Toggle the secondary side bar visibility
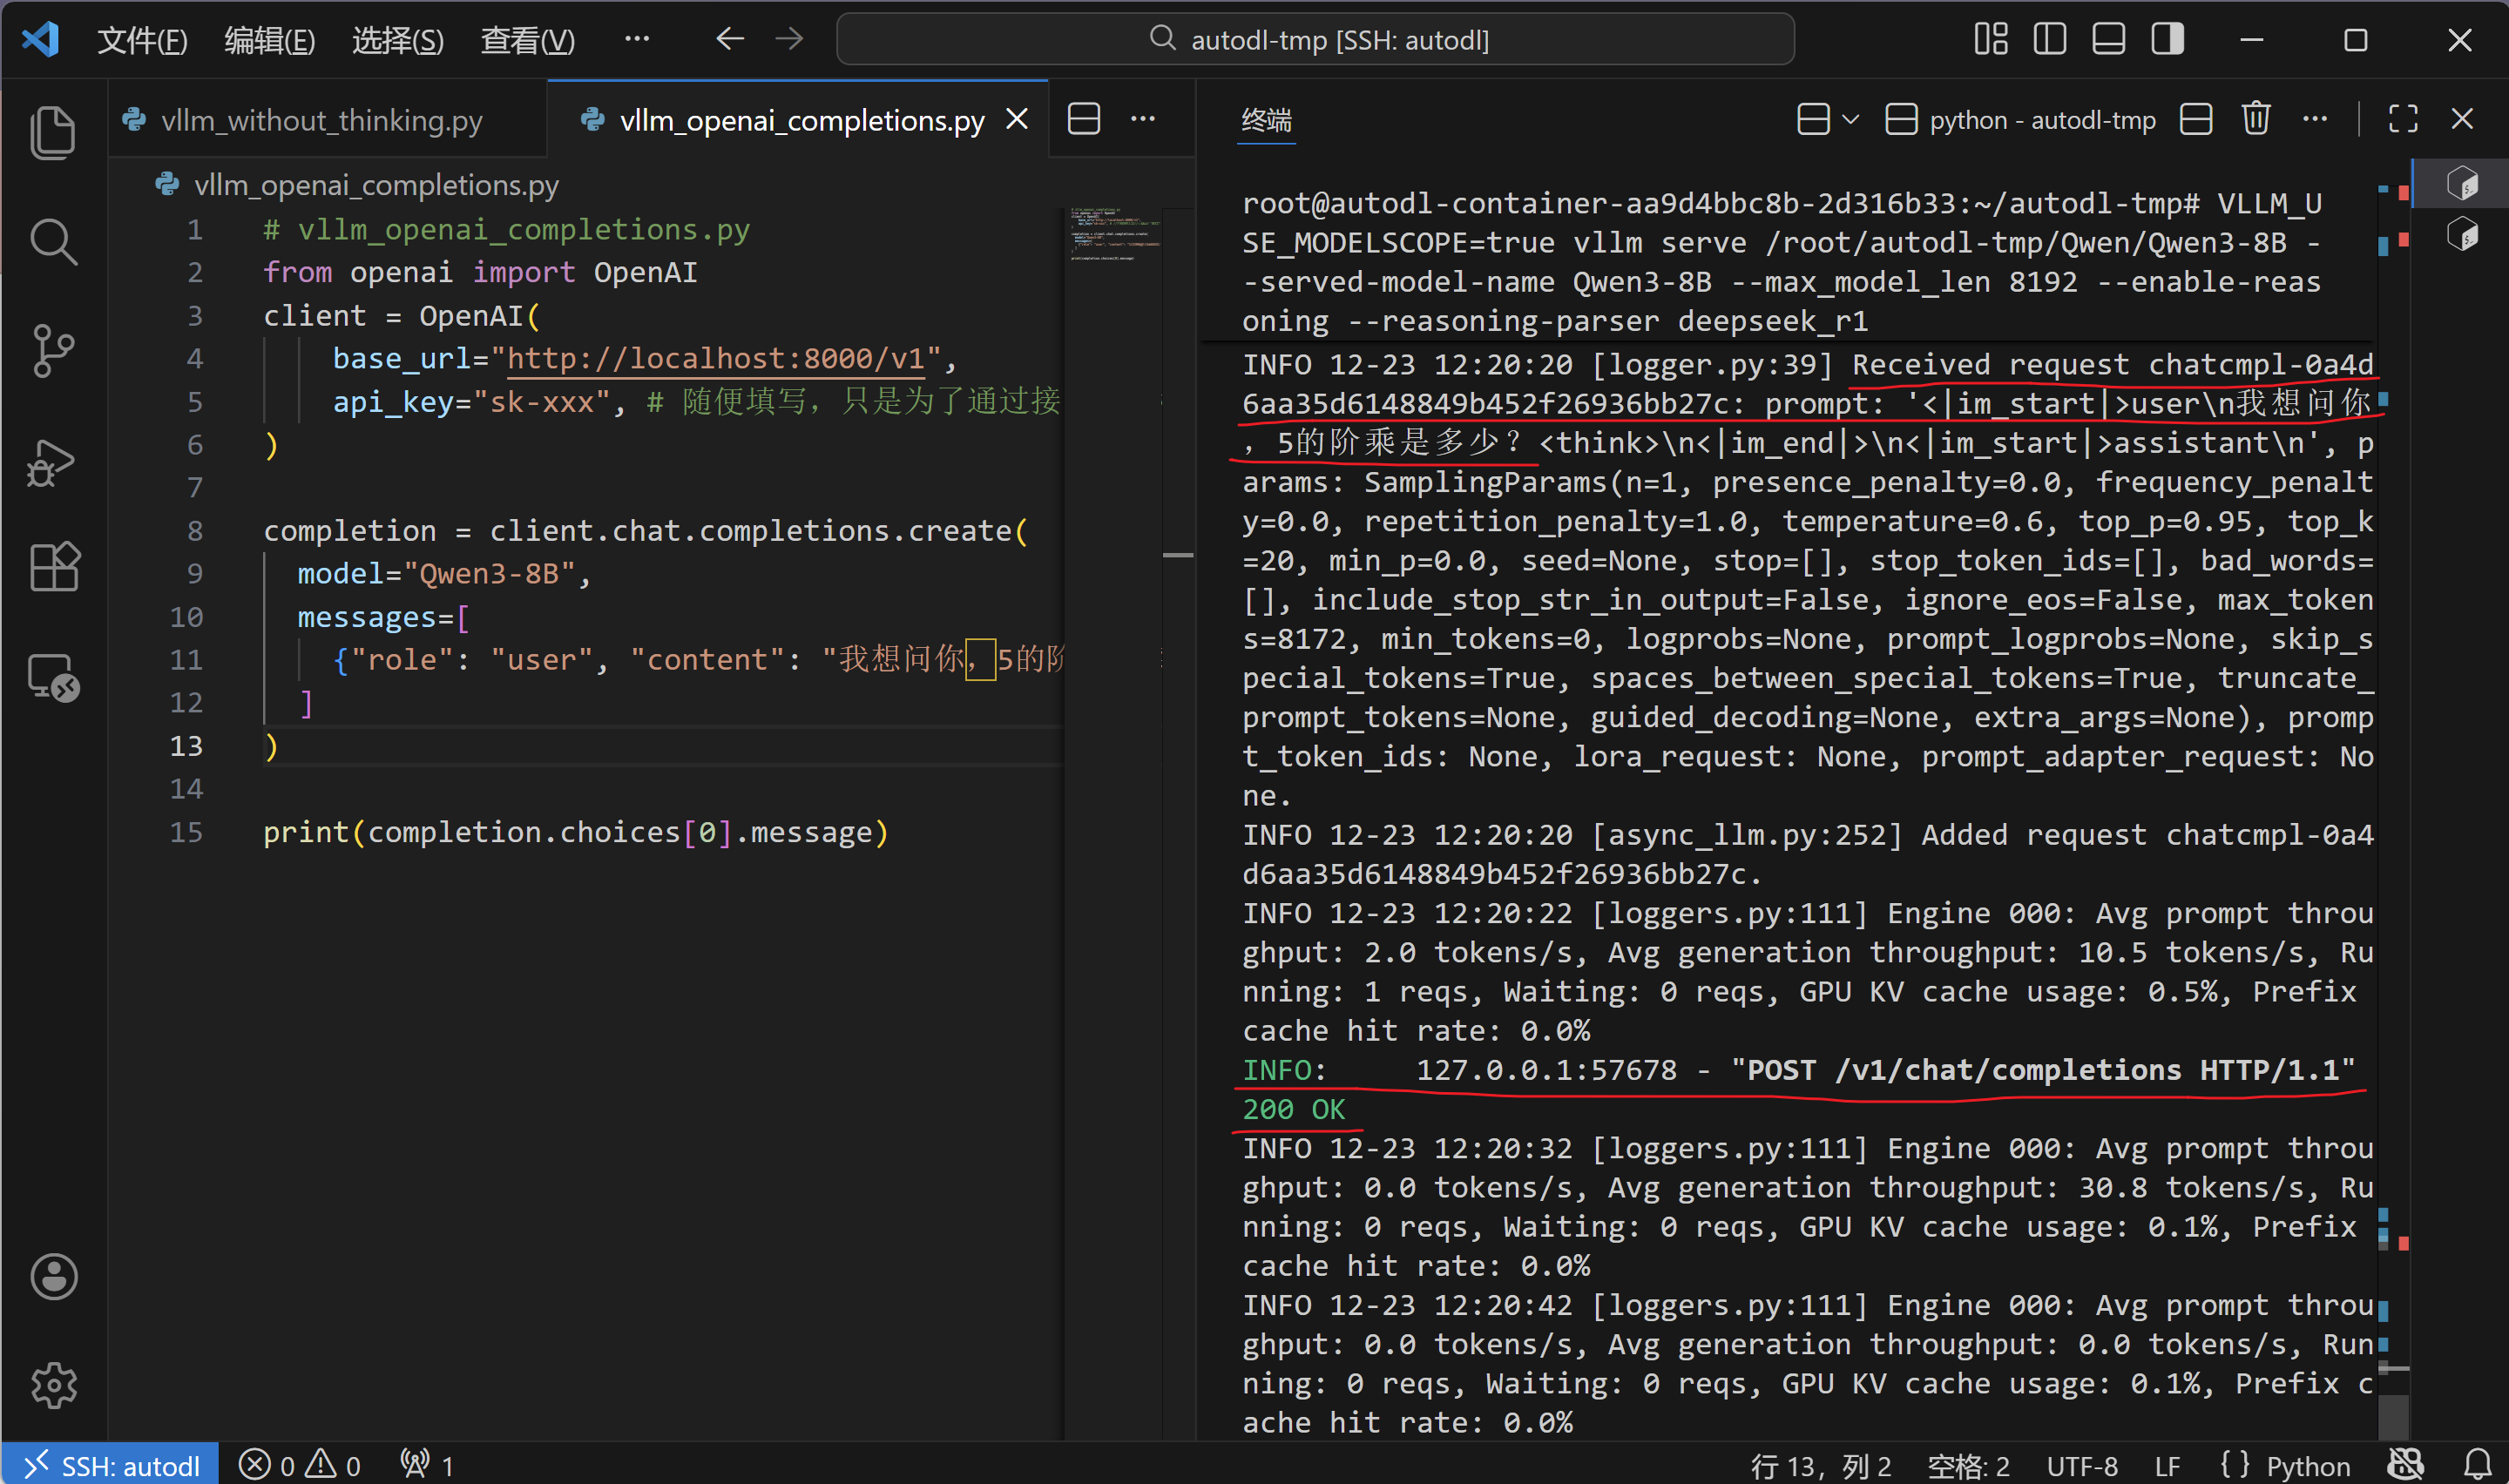This screenshot has width=2509, height=1484. pos(2167,40)
